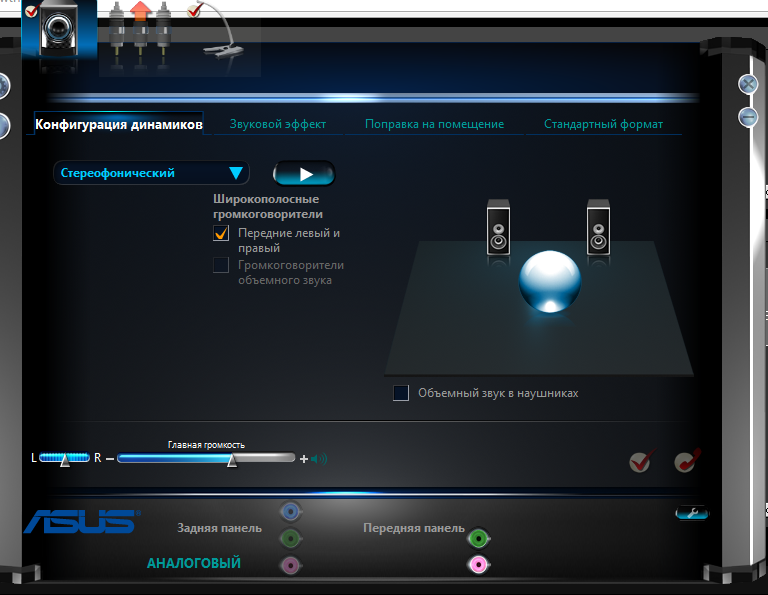Viewport: 768px width, 595px height.
Task: Switch to Поправка на помещение tab
Action: pyautogui.click(x=434, y=124)
